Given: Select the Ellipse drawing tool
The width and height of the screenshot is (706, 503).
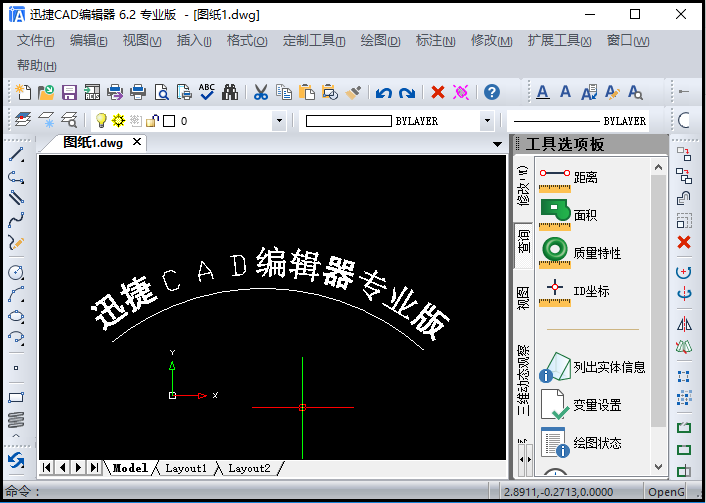Looking at the screenshot, I should [x=16, y=316].
